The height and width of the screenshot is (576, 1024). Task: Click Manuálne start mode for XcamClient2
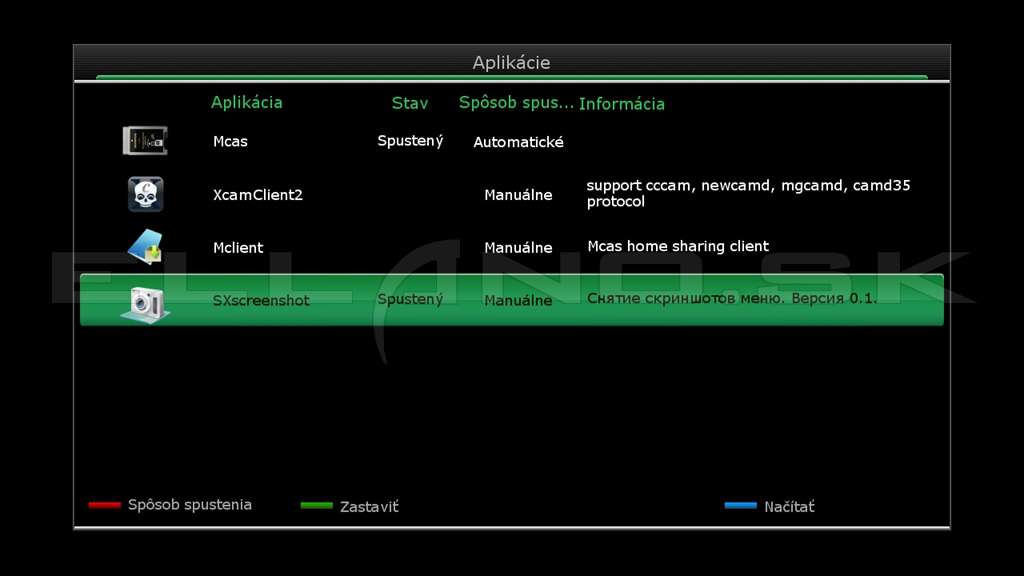pos(519,195)
